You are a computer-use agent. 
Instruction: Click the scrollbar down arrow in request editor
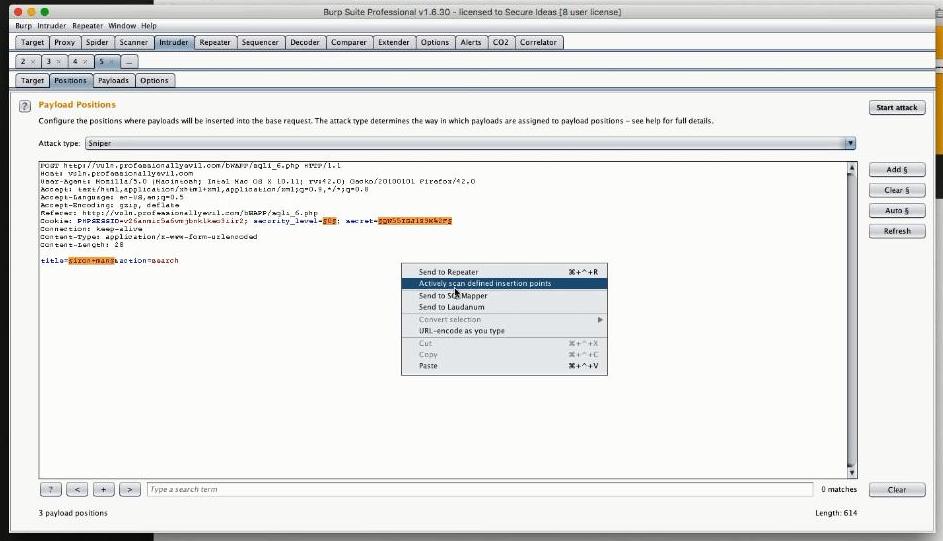click(851, 472)
